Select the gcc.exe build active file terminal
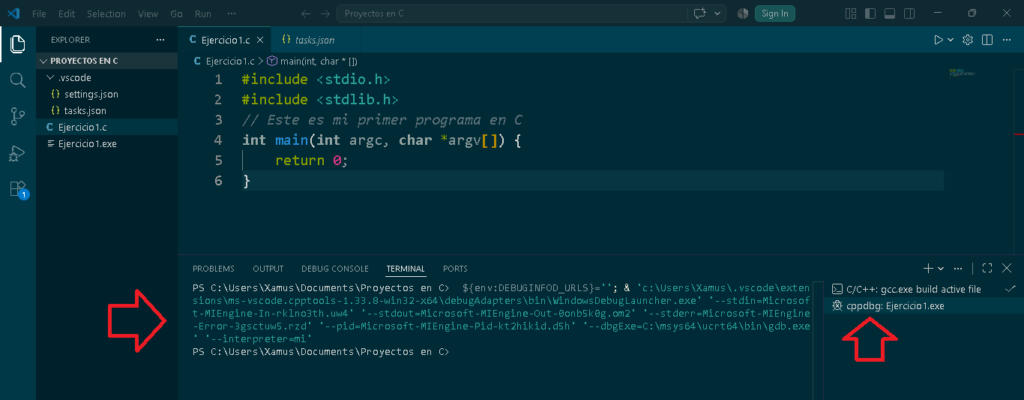This screenshot has width=1024, height=400. 923,289
